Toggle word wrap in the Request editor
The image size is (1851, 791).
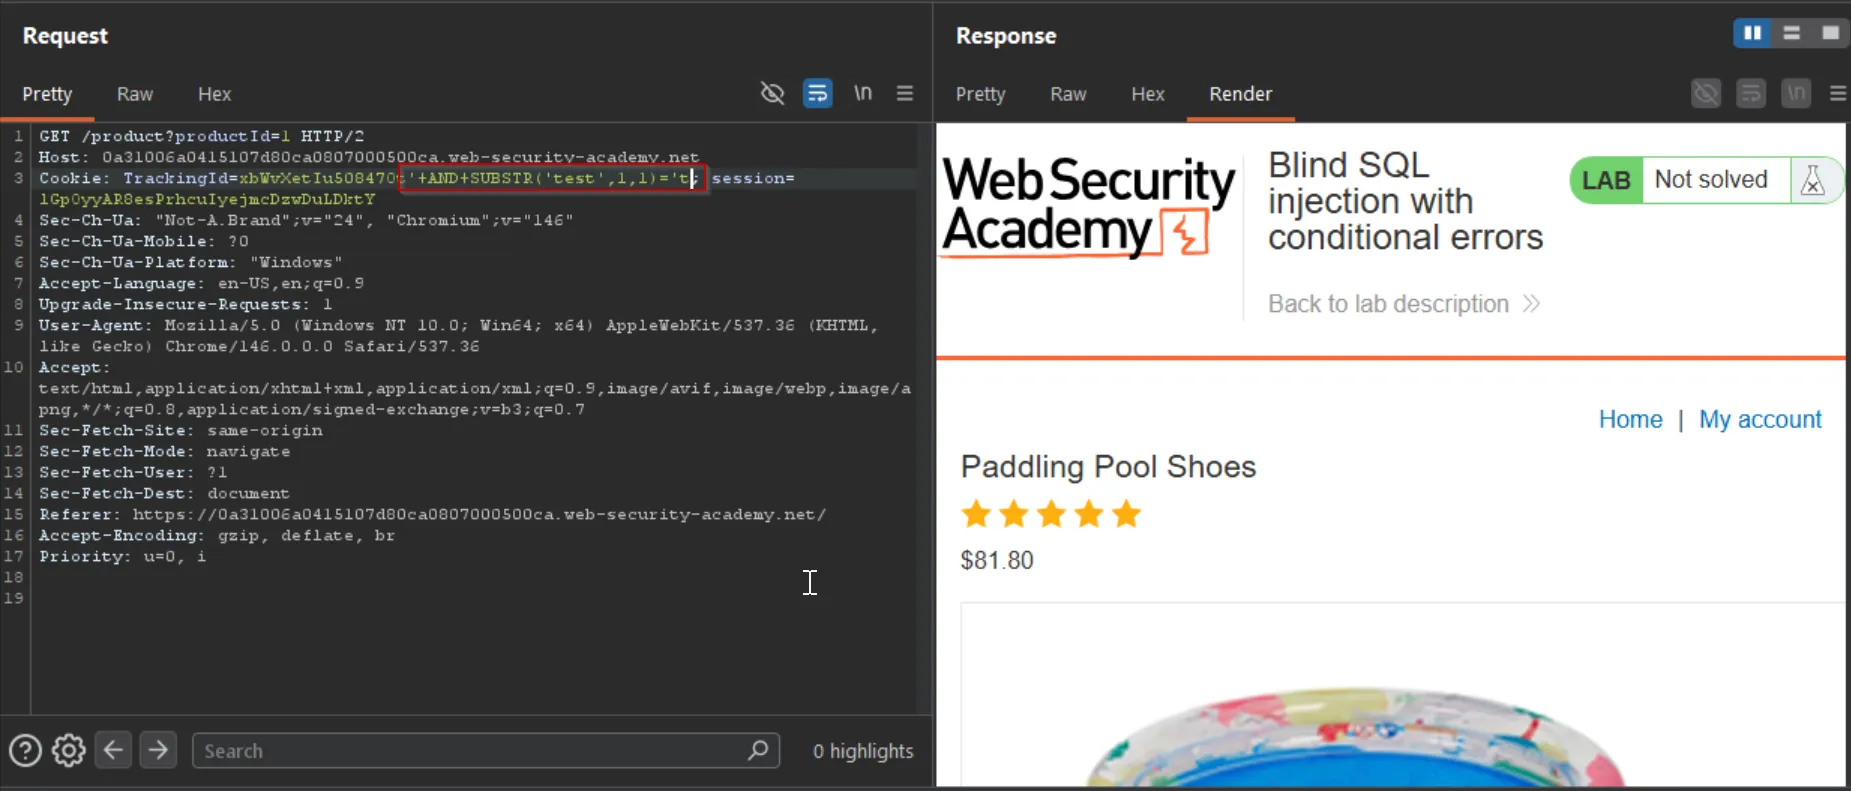pyautogui.click(x=818, y=93)
